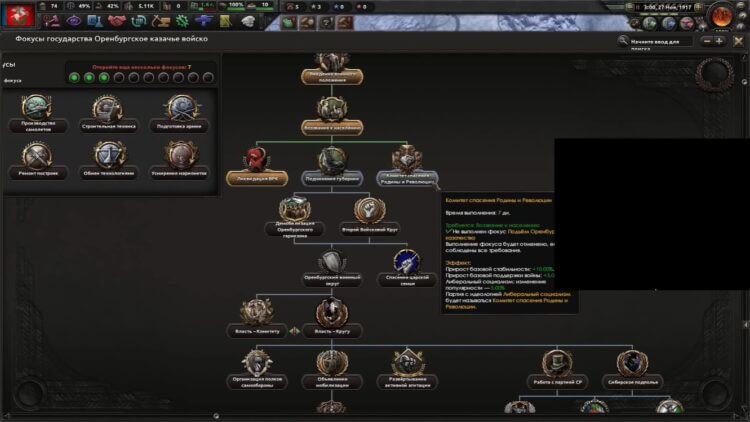Open the trade arrows icon
This screenshot has height=422, width=750.
138,21
